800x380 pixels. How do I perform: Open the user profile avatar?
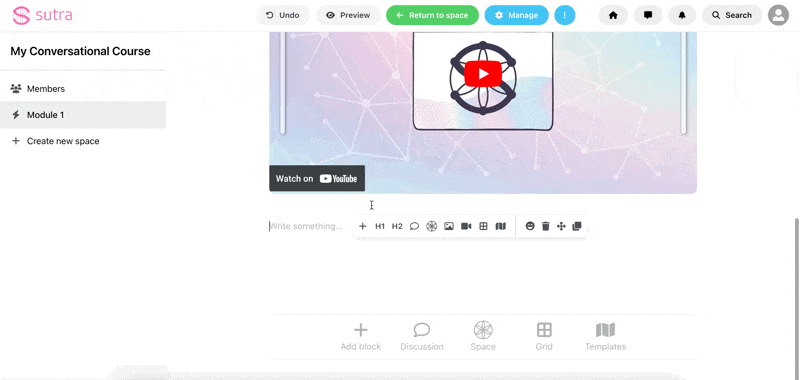click(778, 15)
